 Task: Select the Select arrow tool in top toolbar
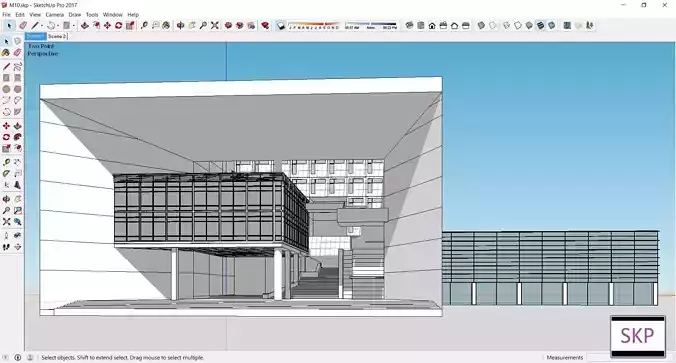9,26
